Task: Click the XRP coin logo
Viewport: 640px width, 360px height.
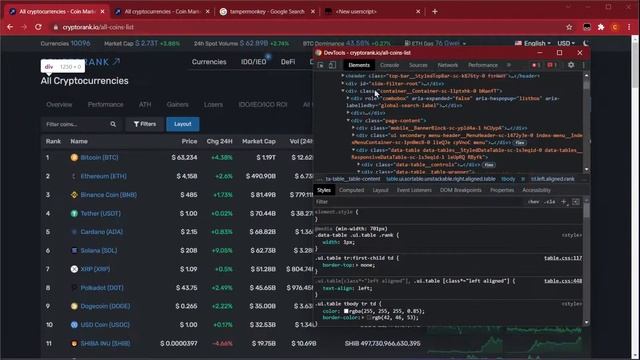Action: 74,269
